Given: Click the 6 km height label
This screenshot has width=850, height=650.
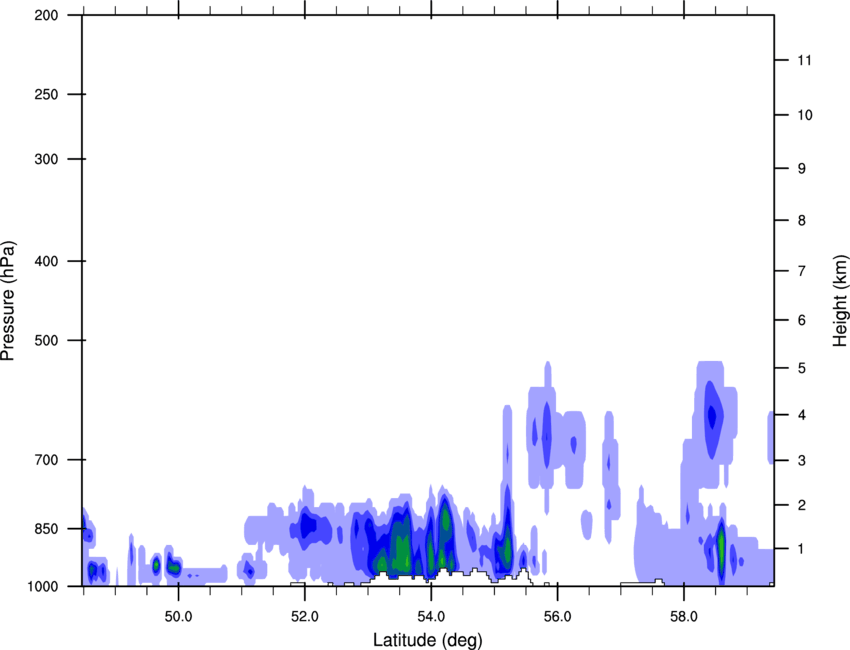Looking at the screenshot, I should click(802, 320).
